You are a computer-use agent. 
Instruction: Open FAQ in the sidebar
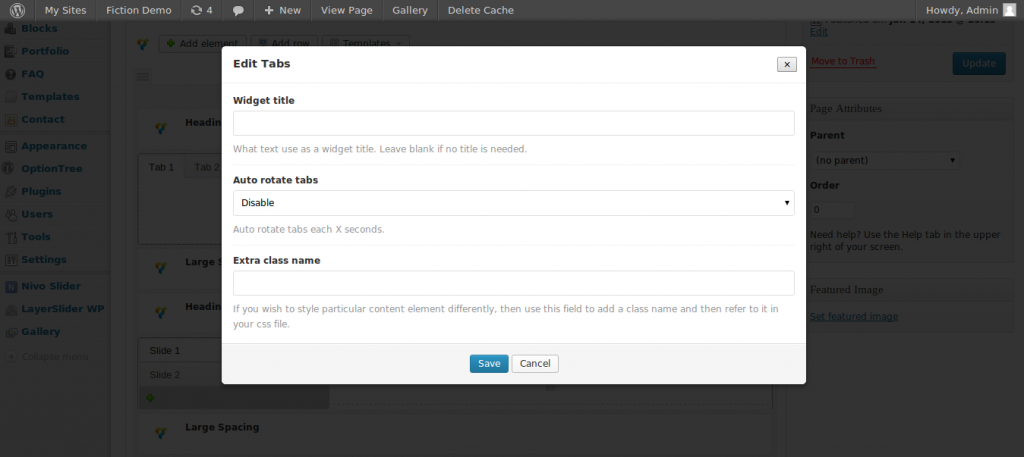click(x=33, y=74)
